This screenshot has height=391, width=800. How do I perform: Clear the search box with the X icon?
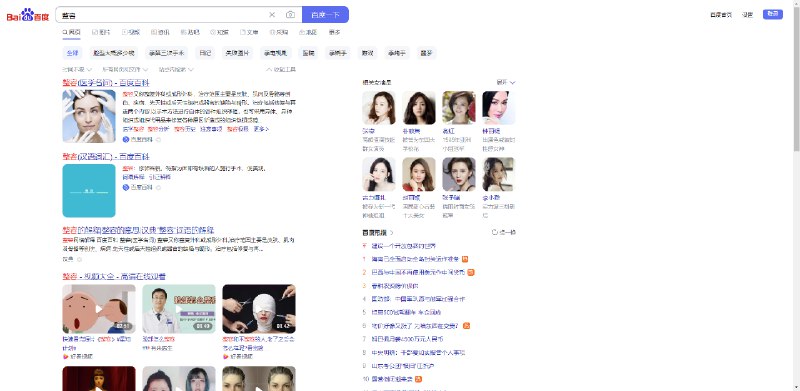pyautogui.click(x=272, y=15)
